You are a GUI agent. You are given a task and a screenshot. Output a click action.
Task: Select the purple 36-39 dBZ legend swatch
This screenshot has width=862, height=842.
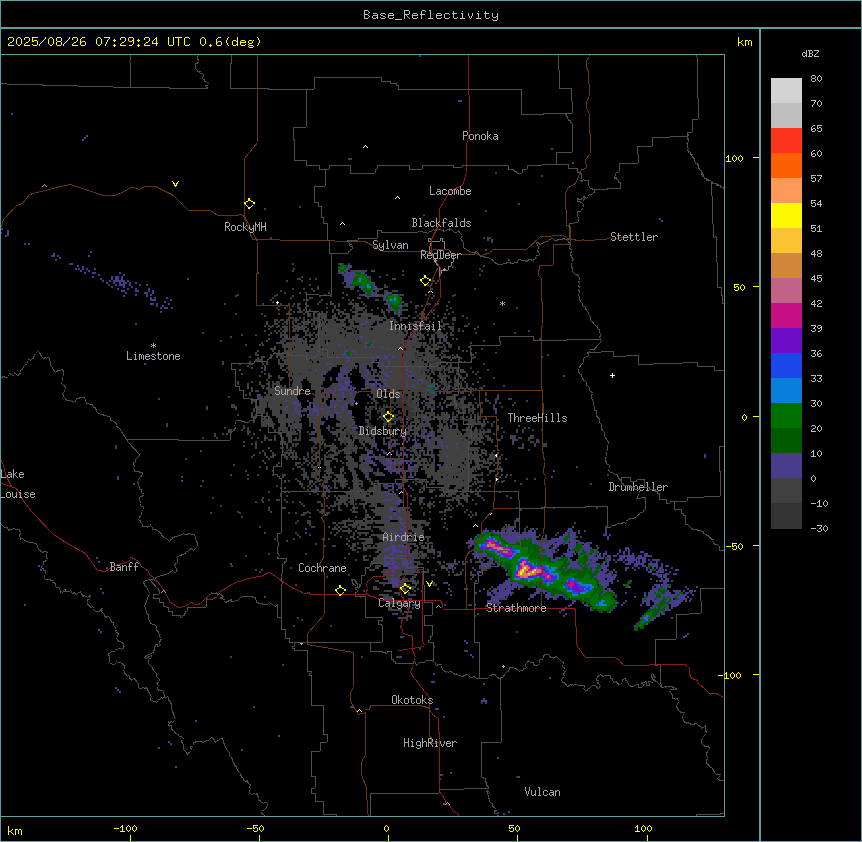click(x=786, y=341)
